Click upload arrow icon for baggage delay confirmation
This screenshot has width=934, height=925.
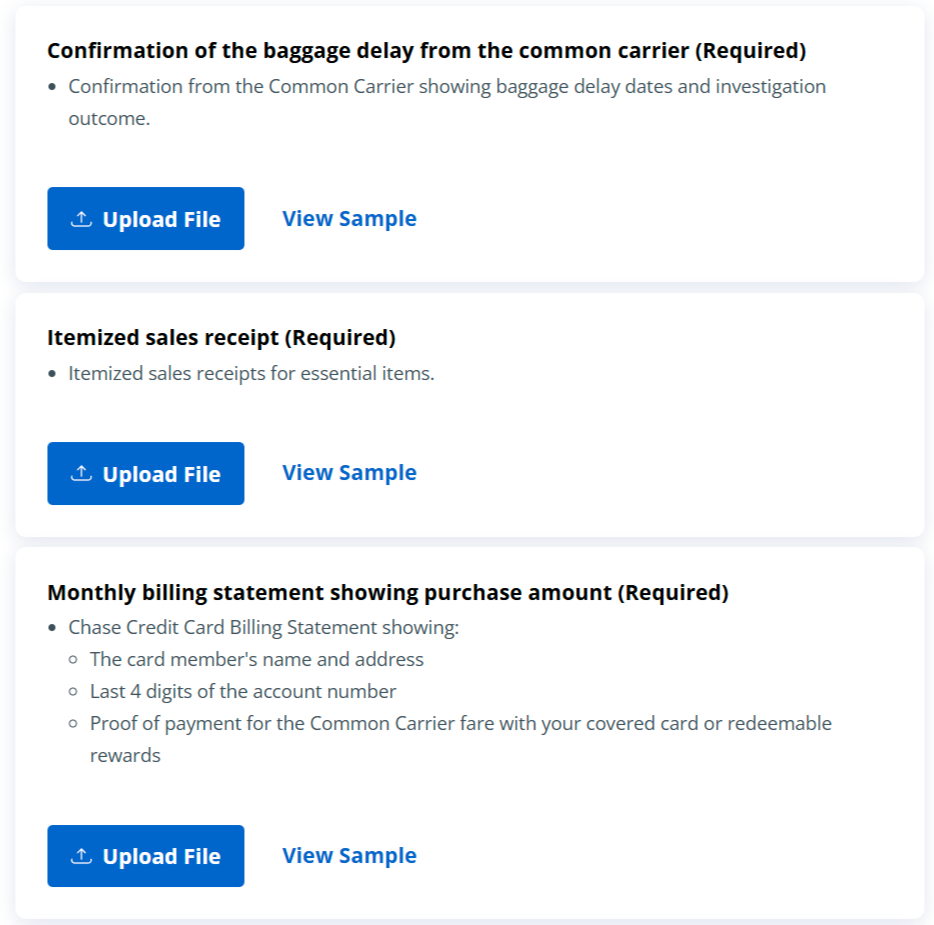(81, 219)
